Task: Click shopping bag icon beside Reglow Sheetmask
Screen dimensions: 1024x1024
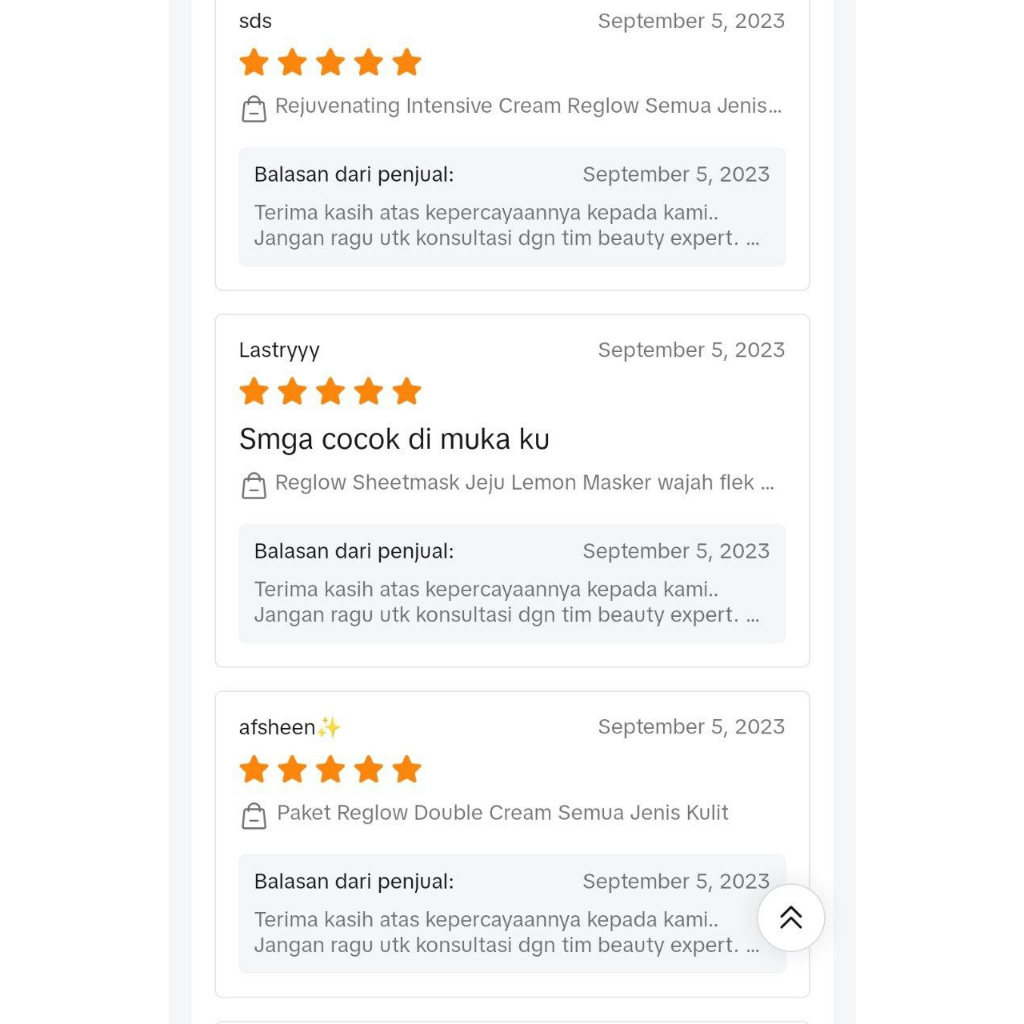Action: [254, 486]
